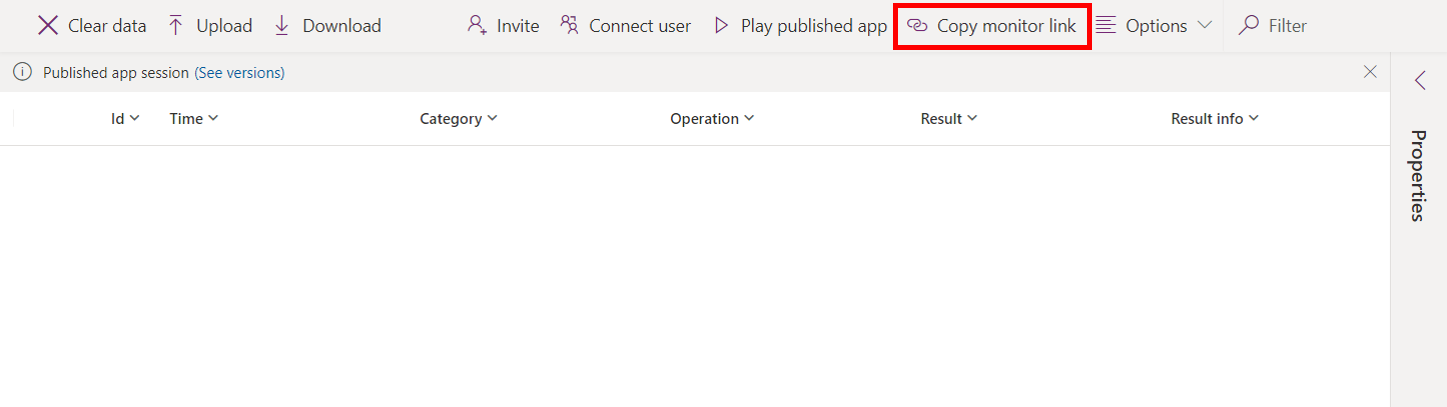Click the Upload arrow icon
Viewport: 1447px width, 407px height.
pos(176,26)
